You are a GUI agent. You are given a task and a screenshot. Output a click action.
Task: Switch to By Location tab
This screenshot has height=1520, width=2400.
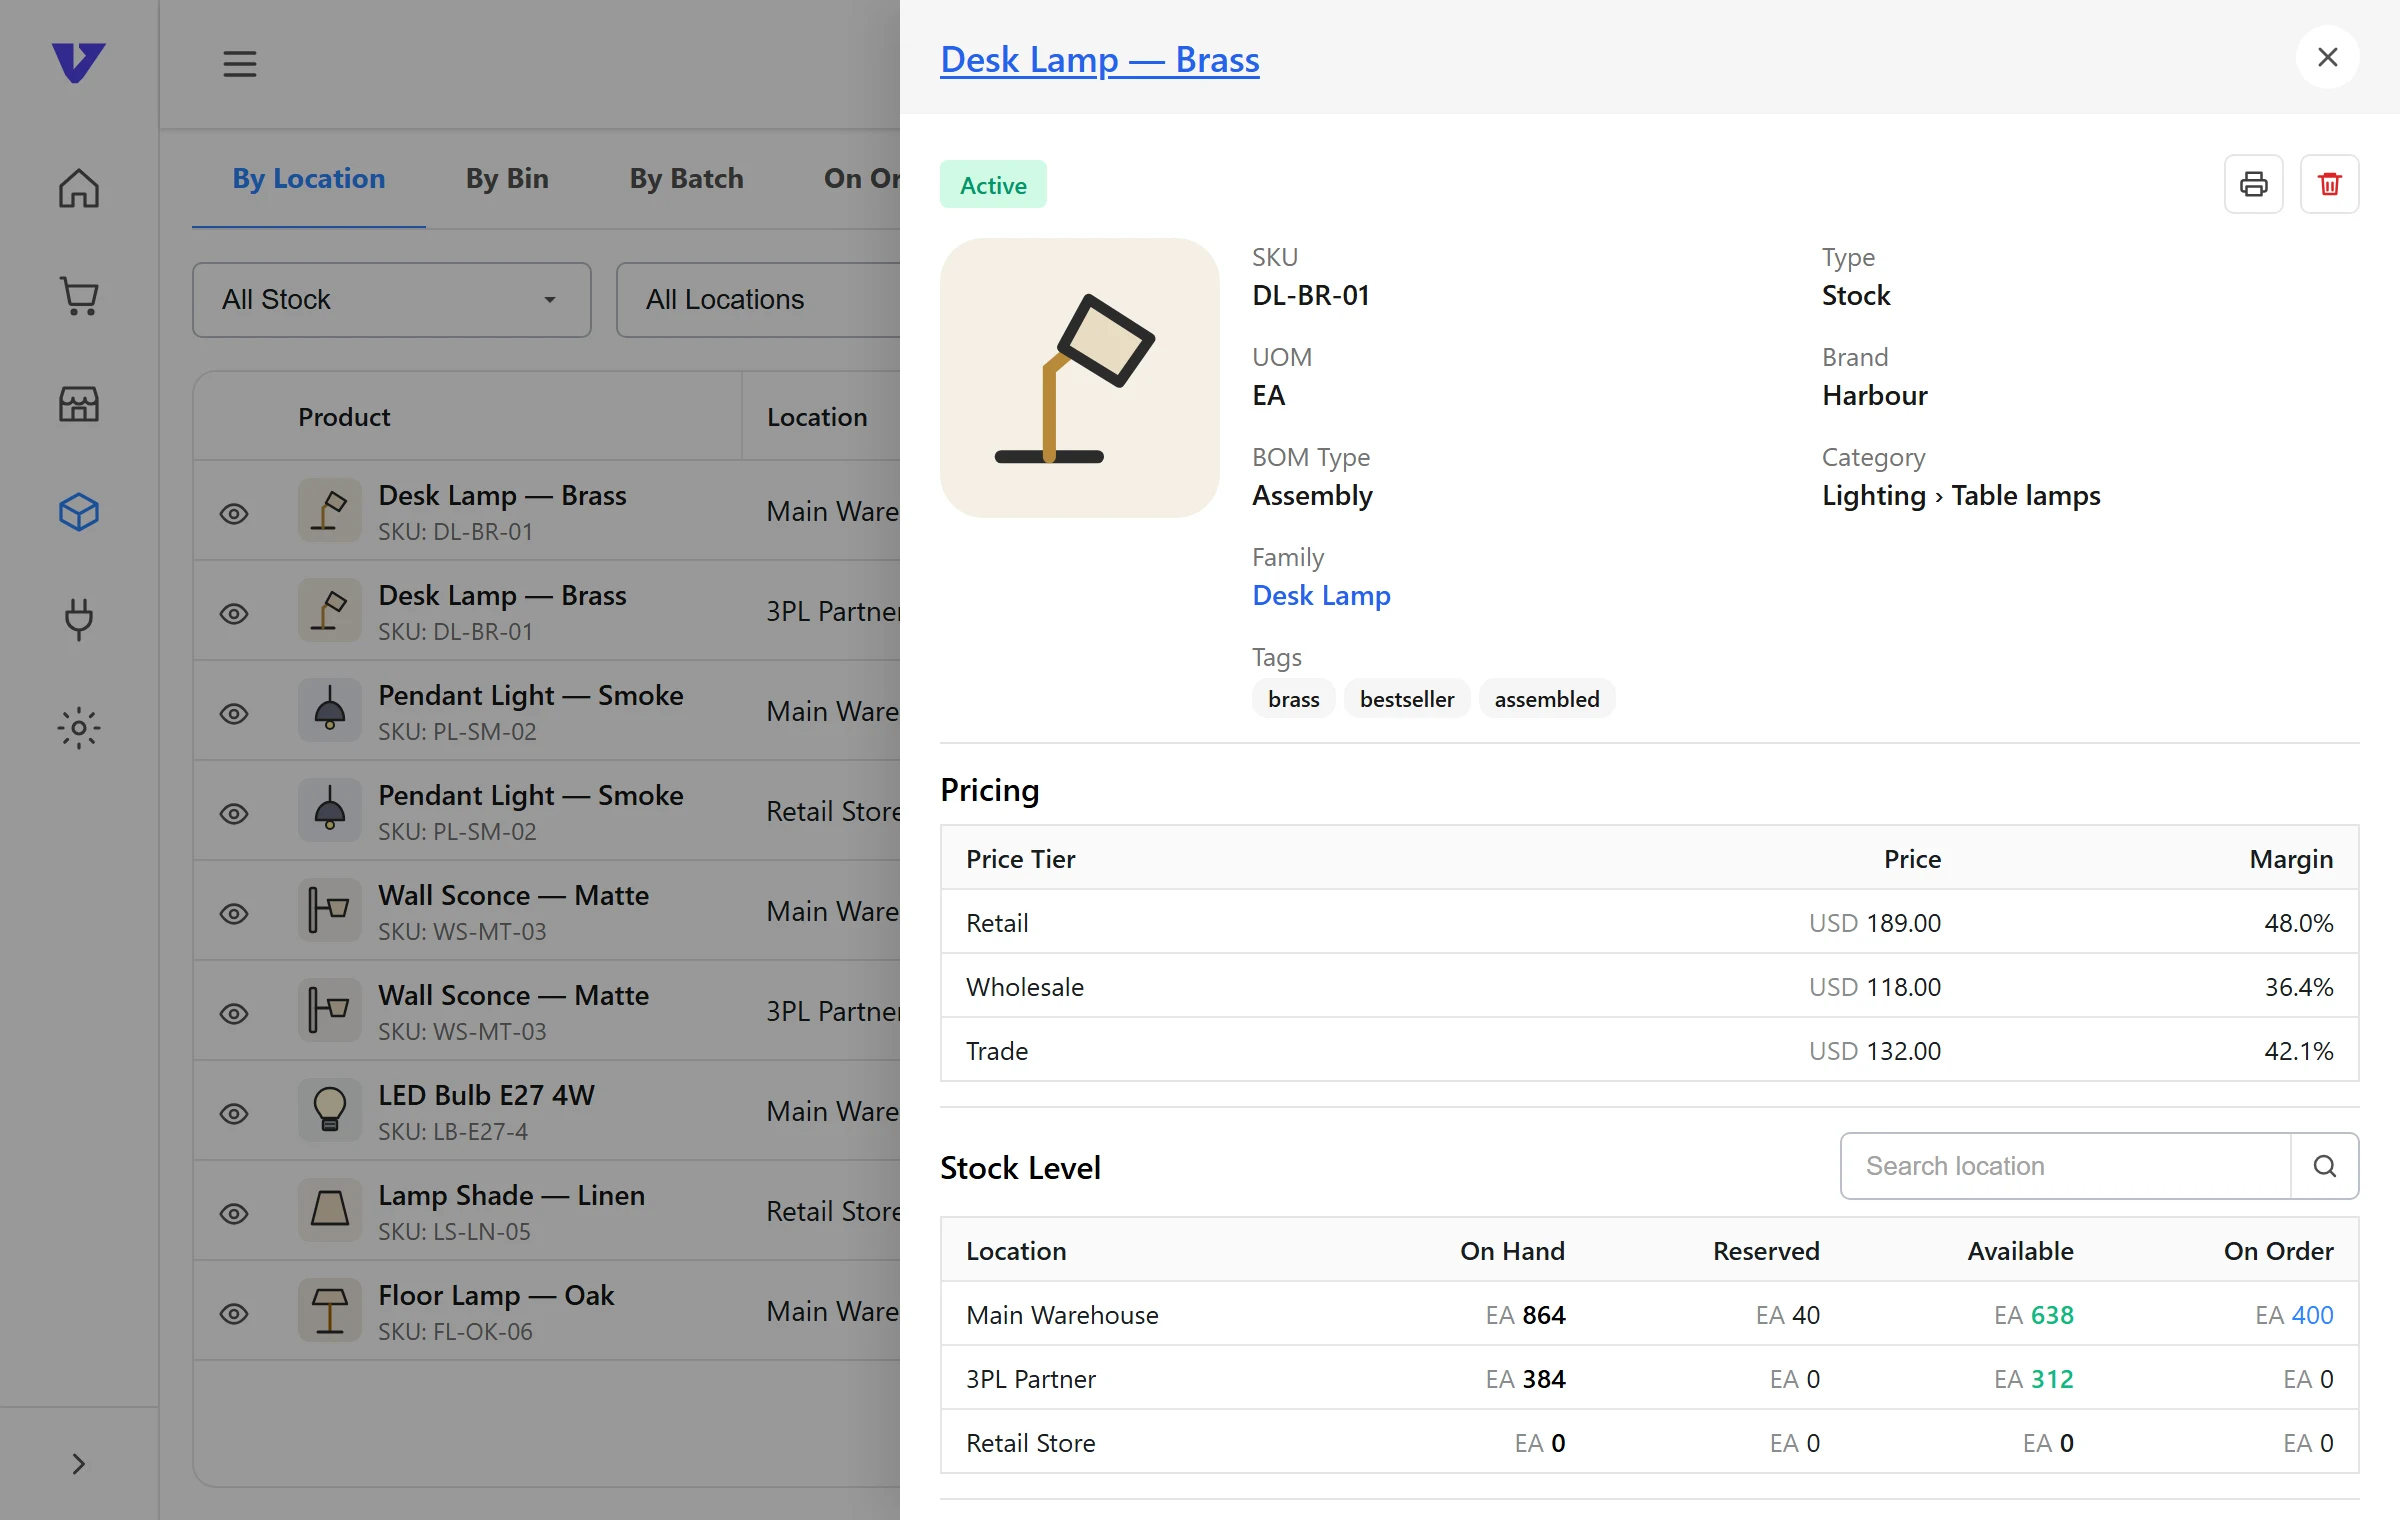tap(309, 178)
